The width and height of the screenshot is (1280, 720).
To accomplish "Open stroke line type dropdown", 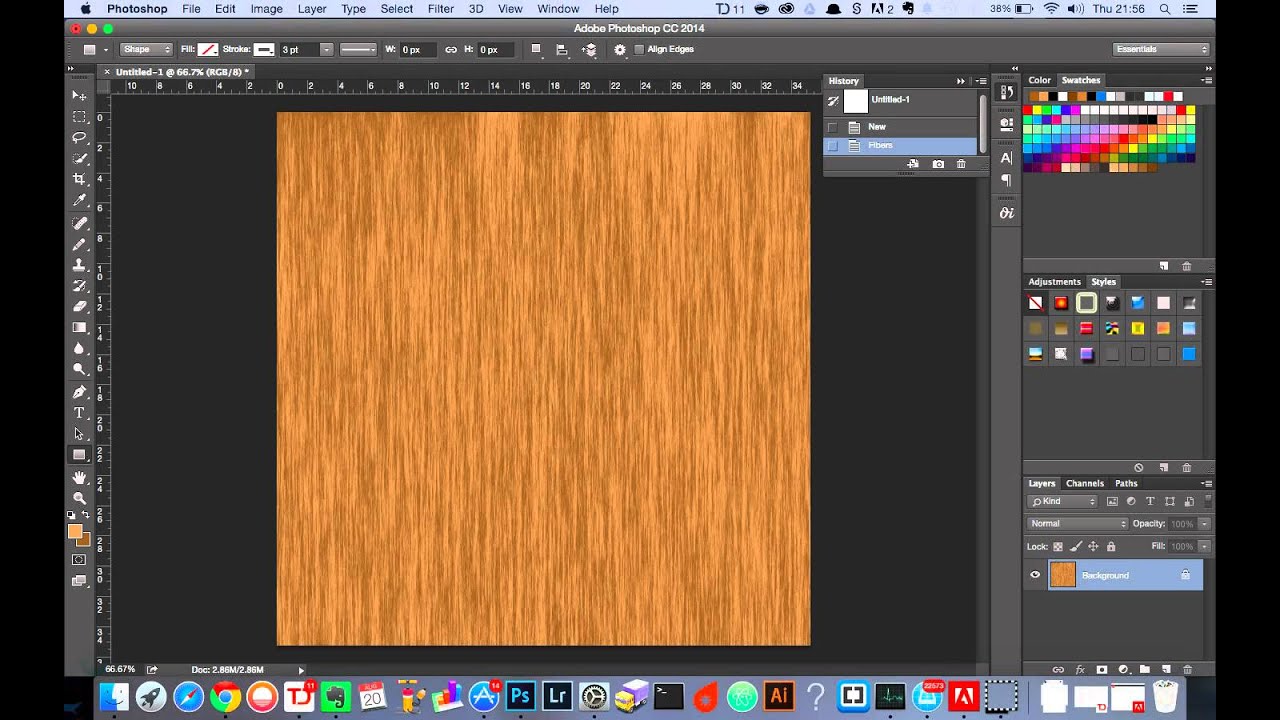I will (358, 49).
